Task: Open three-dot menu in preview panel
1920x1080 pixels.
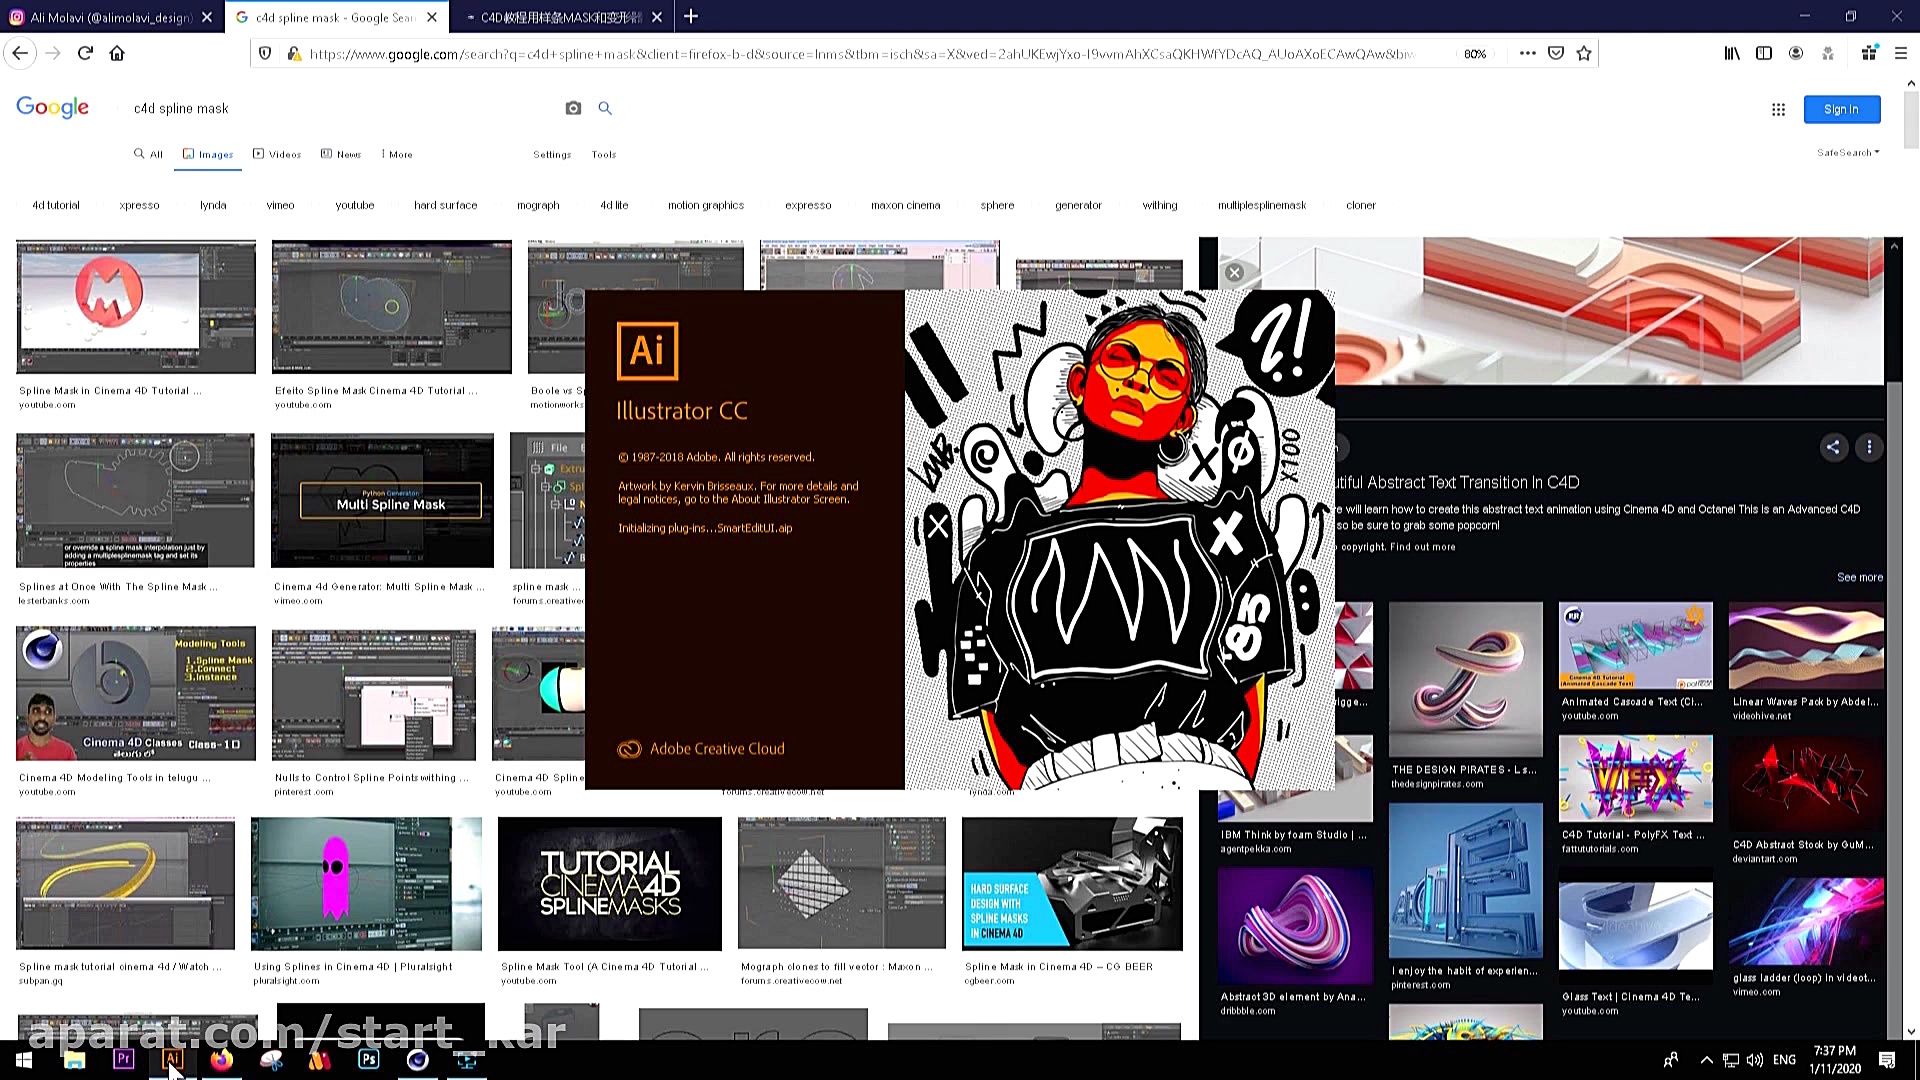Action: coord(1869,447)
